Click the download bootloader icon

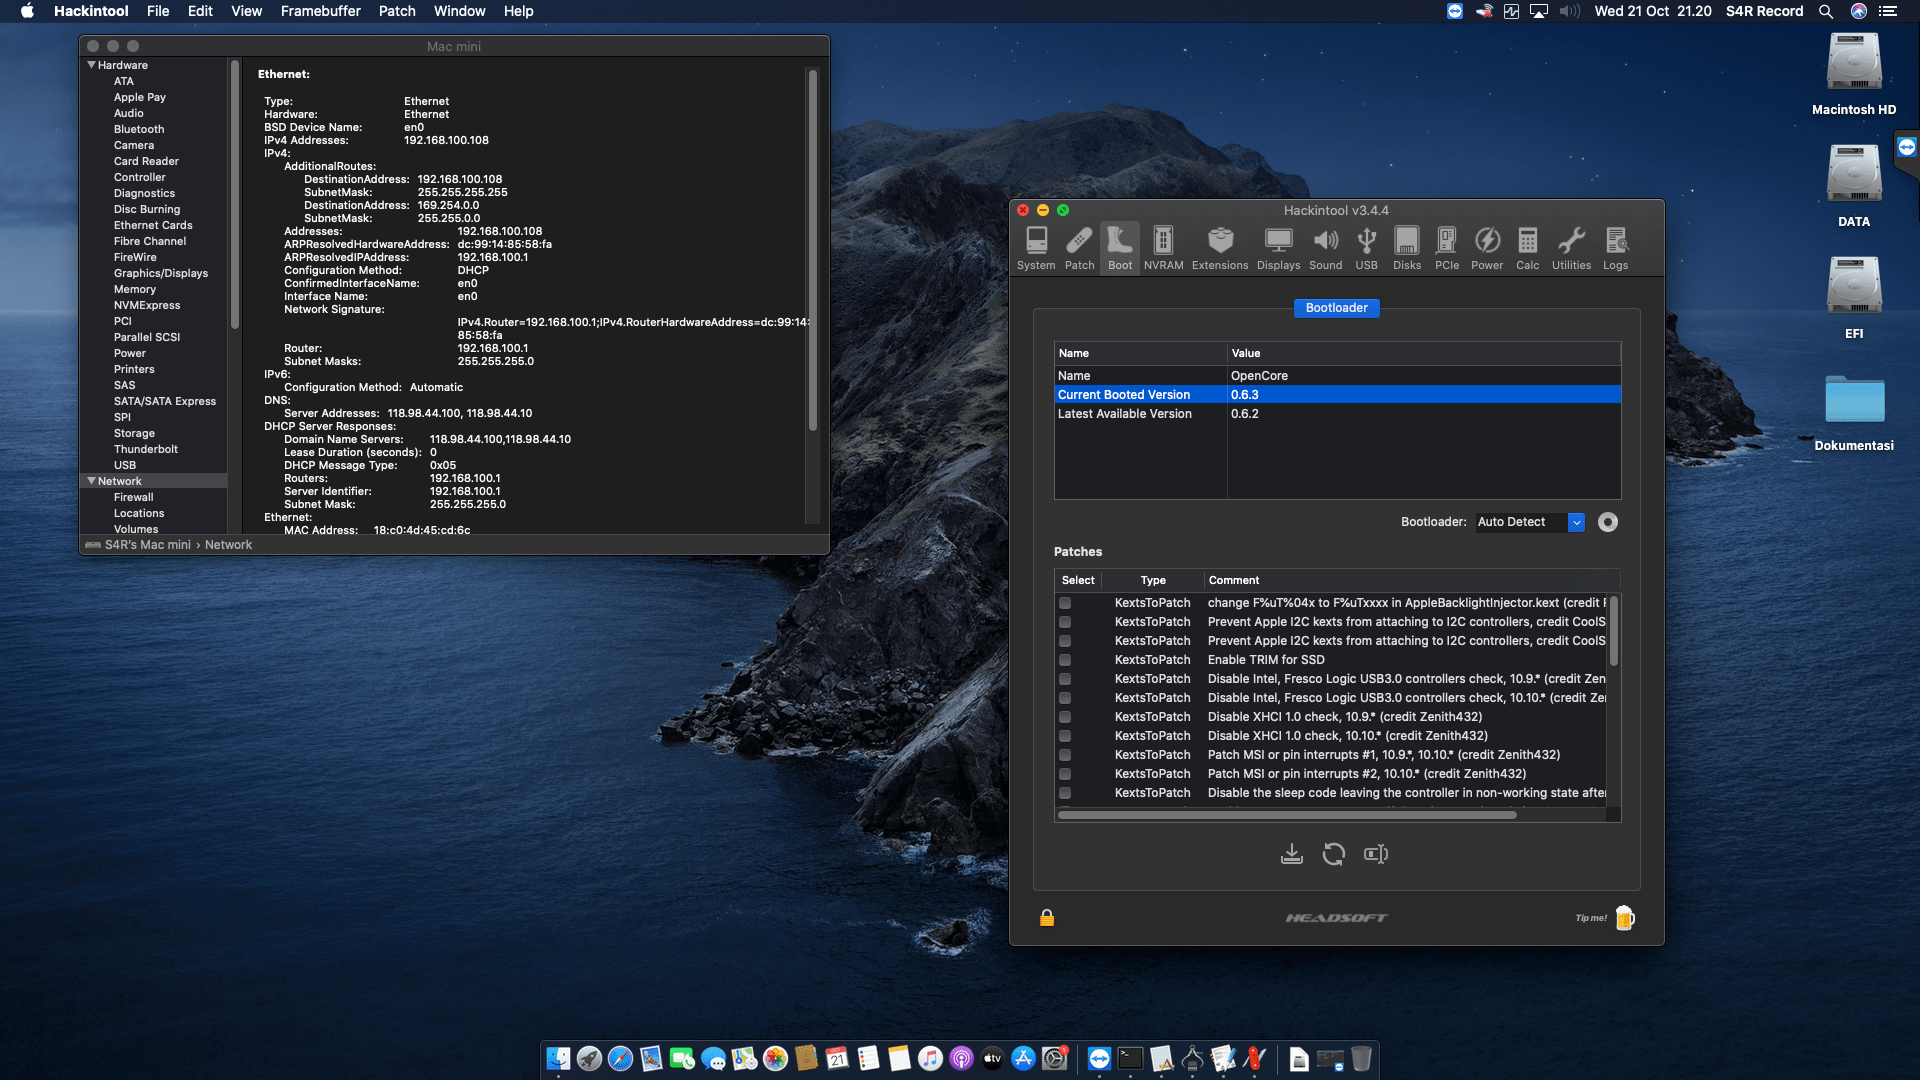tap(1292, 853)
